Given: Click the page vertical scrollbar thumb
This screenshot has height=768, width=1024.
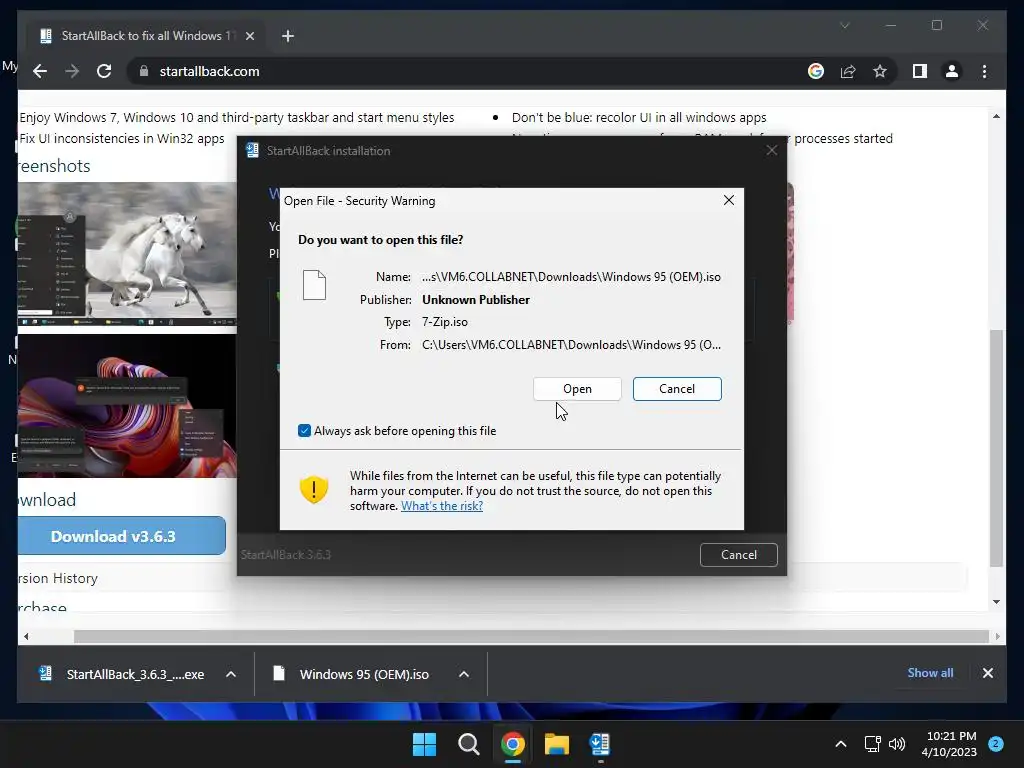Looking at the screenshot, I should click(x=996, y=447).
